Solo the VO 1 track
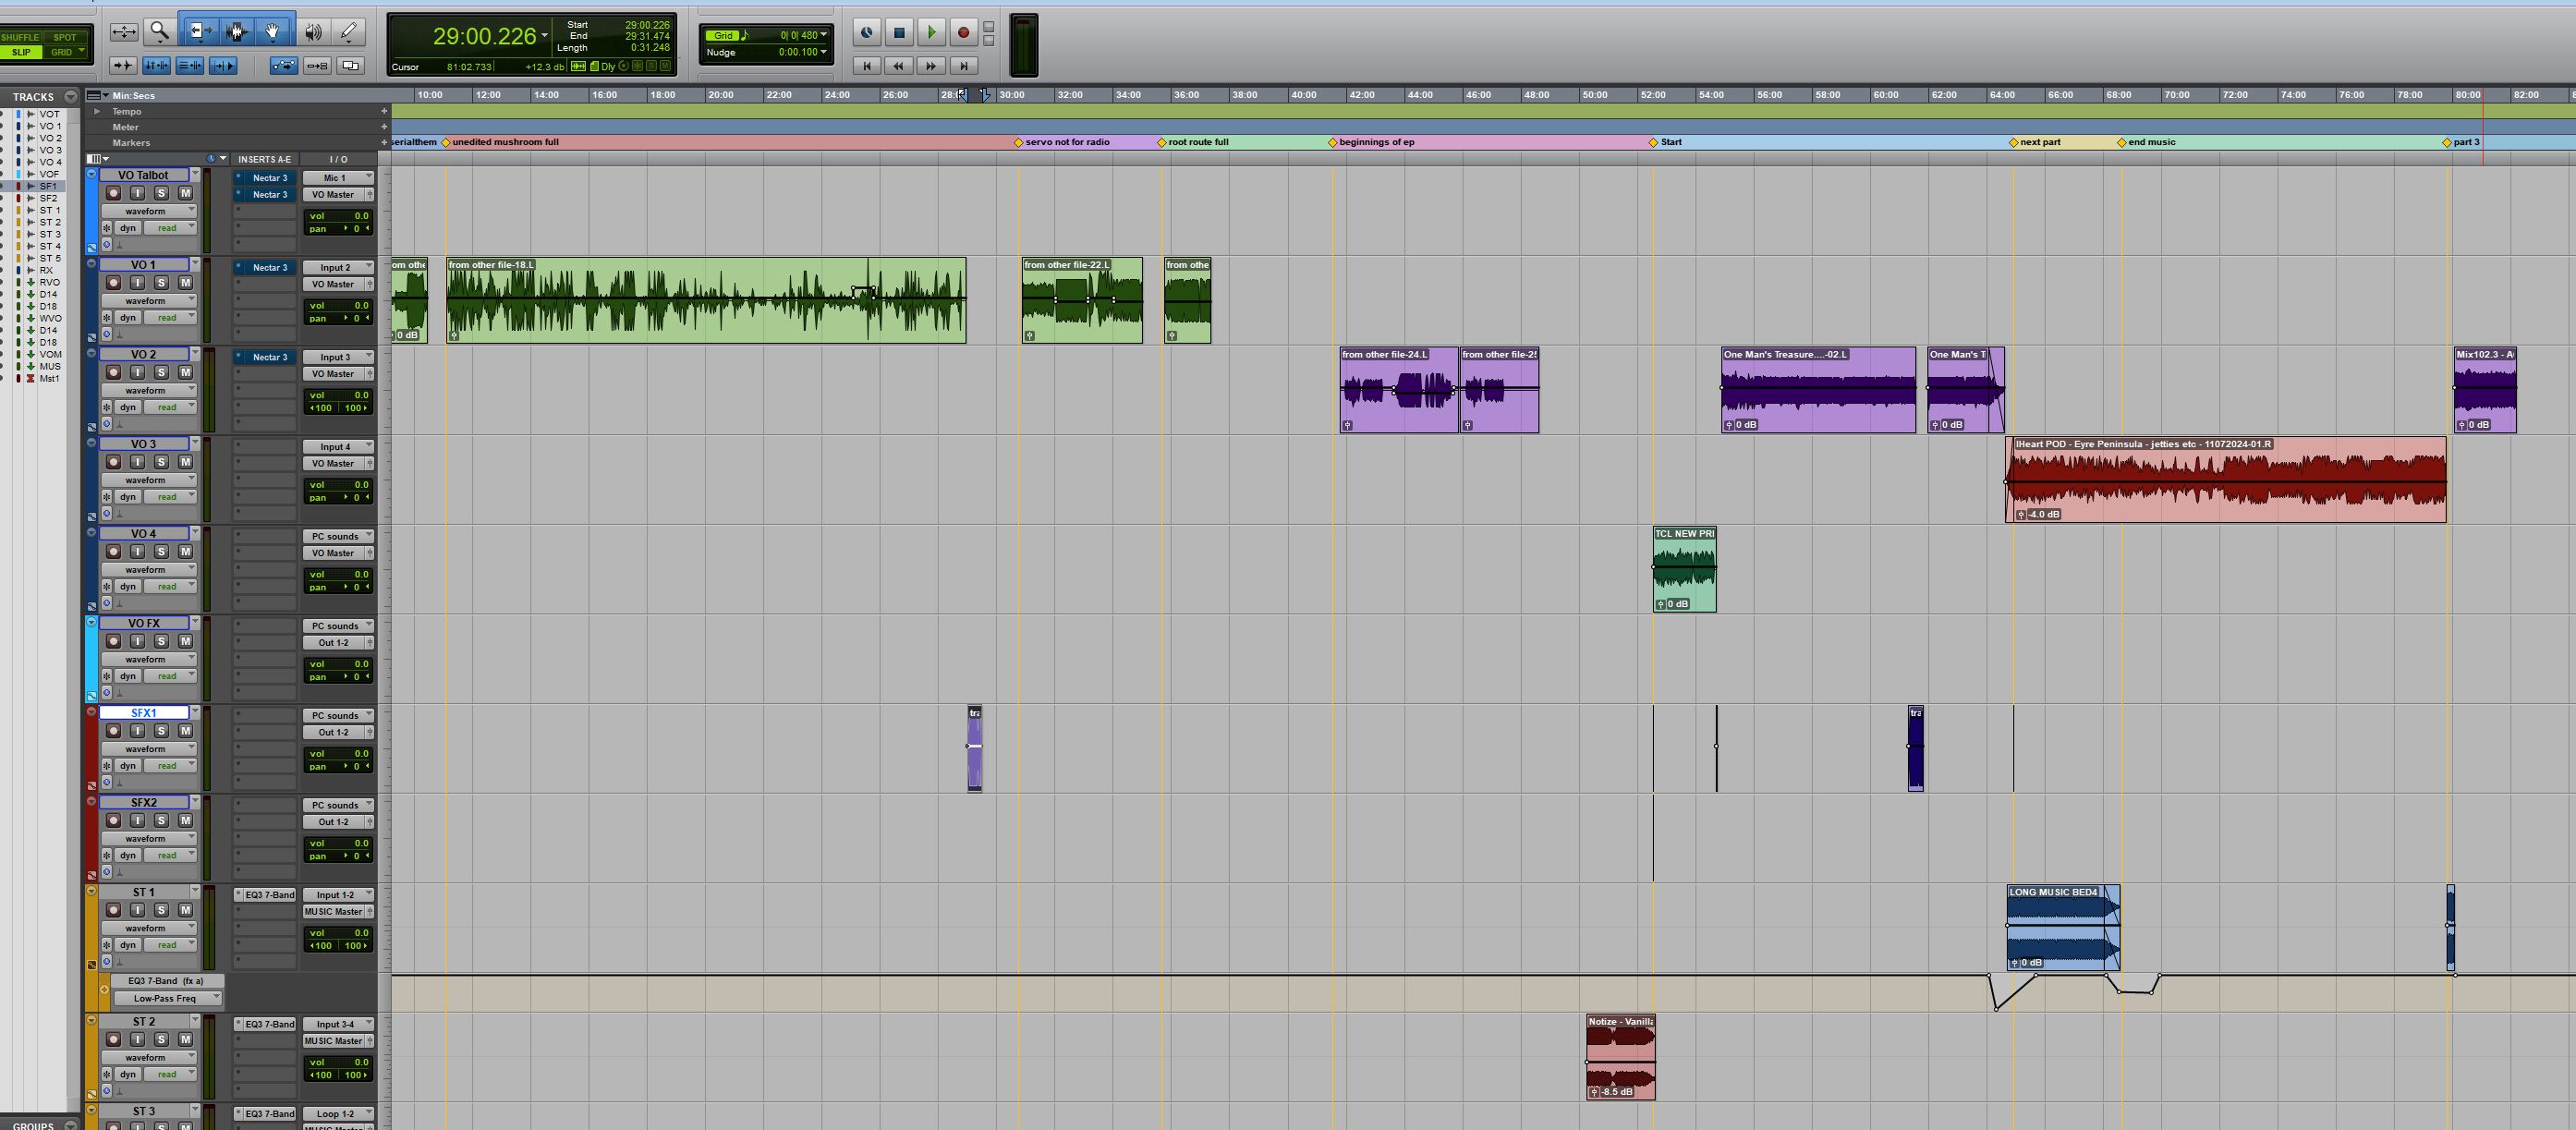2576x1130 pixels. pyautogui.click(x=161, y=282)
